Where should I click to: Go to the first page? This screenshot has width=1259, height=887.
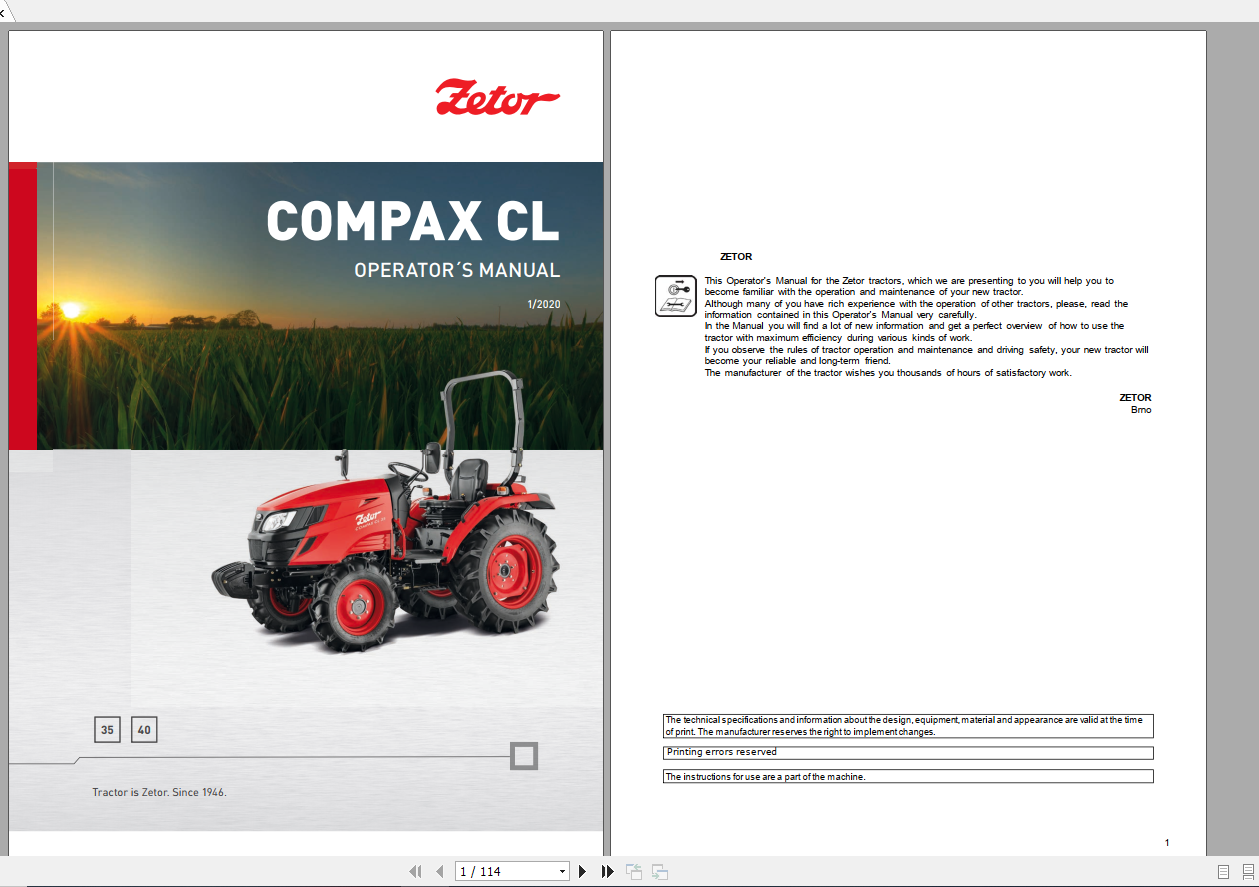coord(416,872)
